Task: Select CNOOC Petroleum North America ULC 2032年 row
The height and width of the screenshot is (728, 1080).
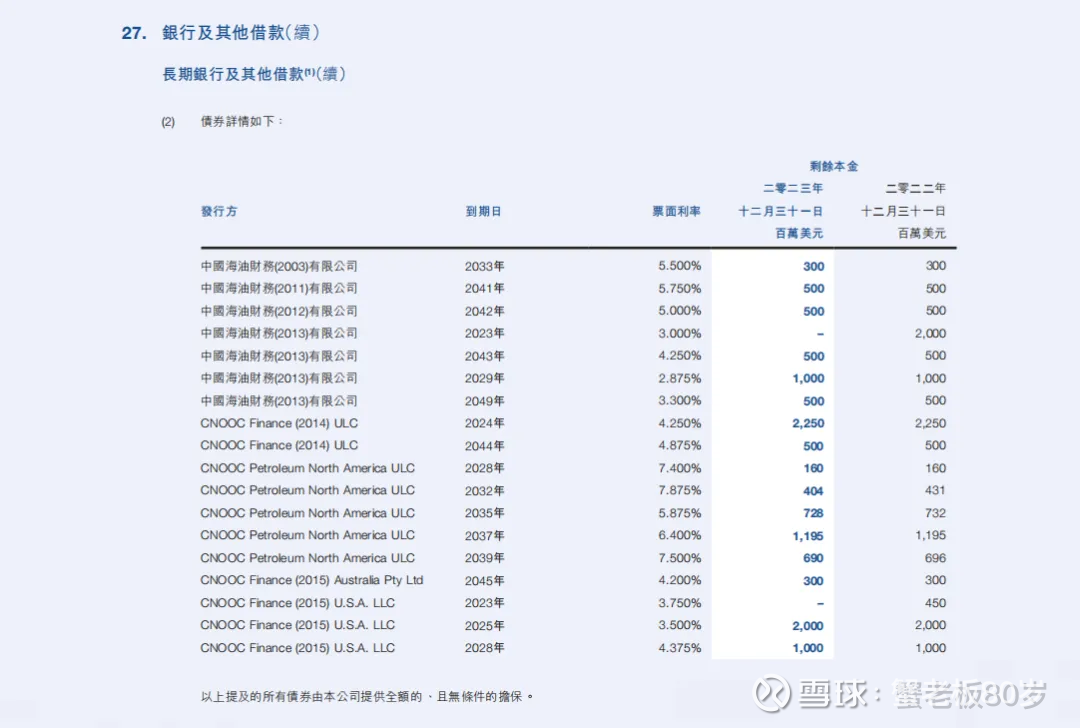Action: pos(307,490)
